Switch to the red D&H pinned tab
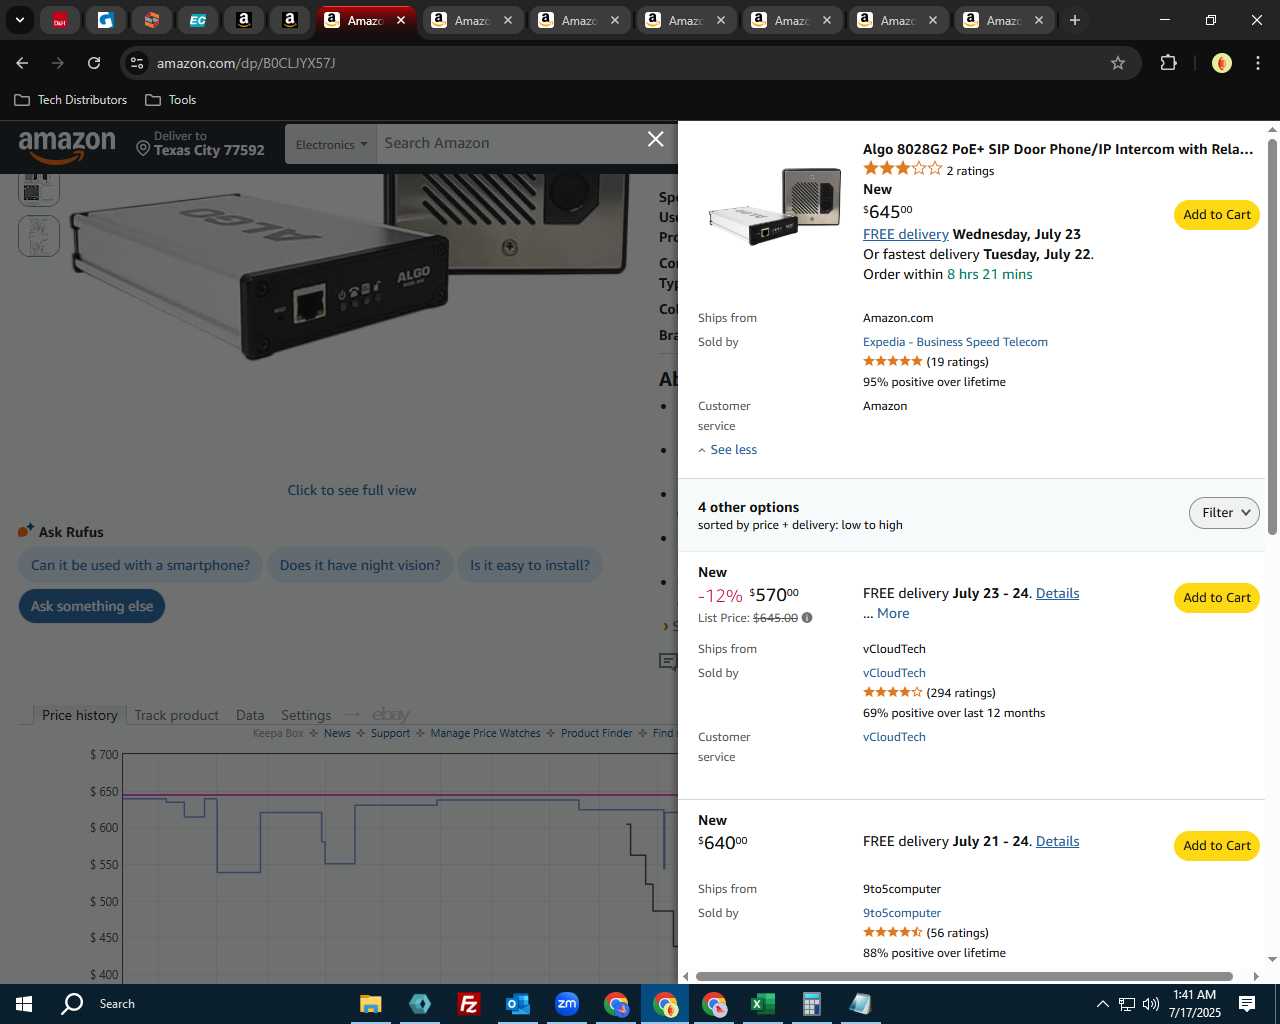Screen dimensions: 1280x1024 (x=60, y=20)
